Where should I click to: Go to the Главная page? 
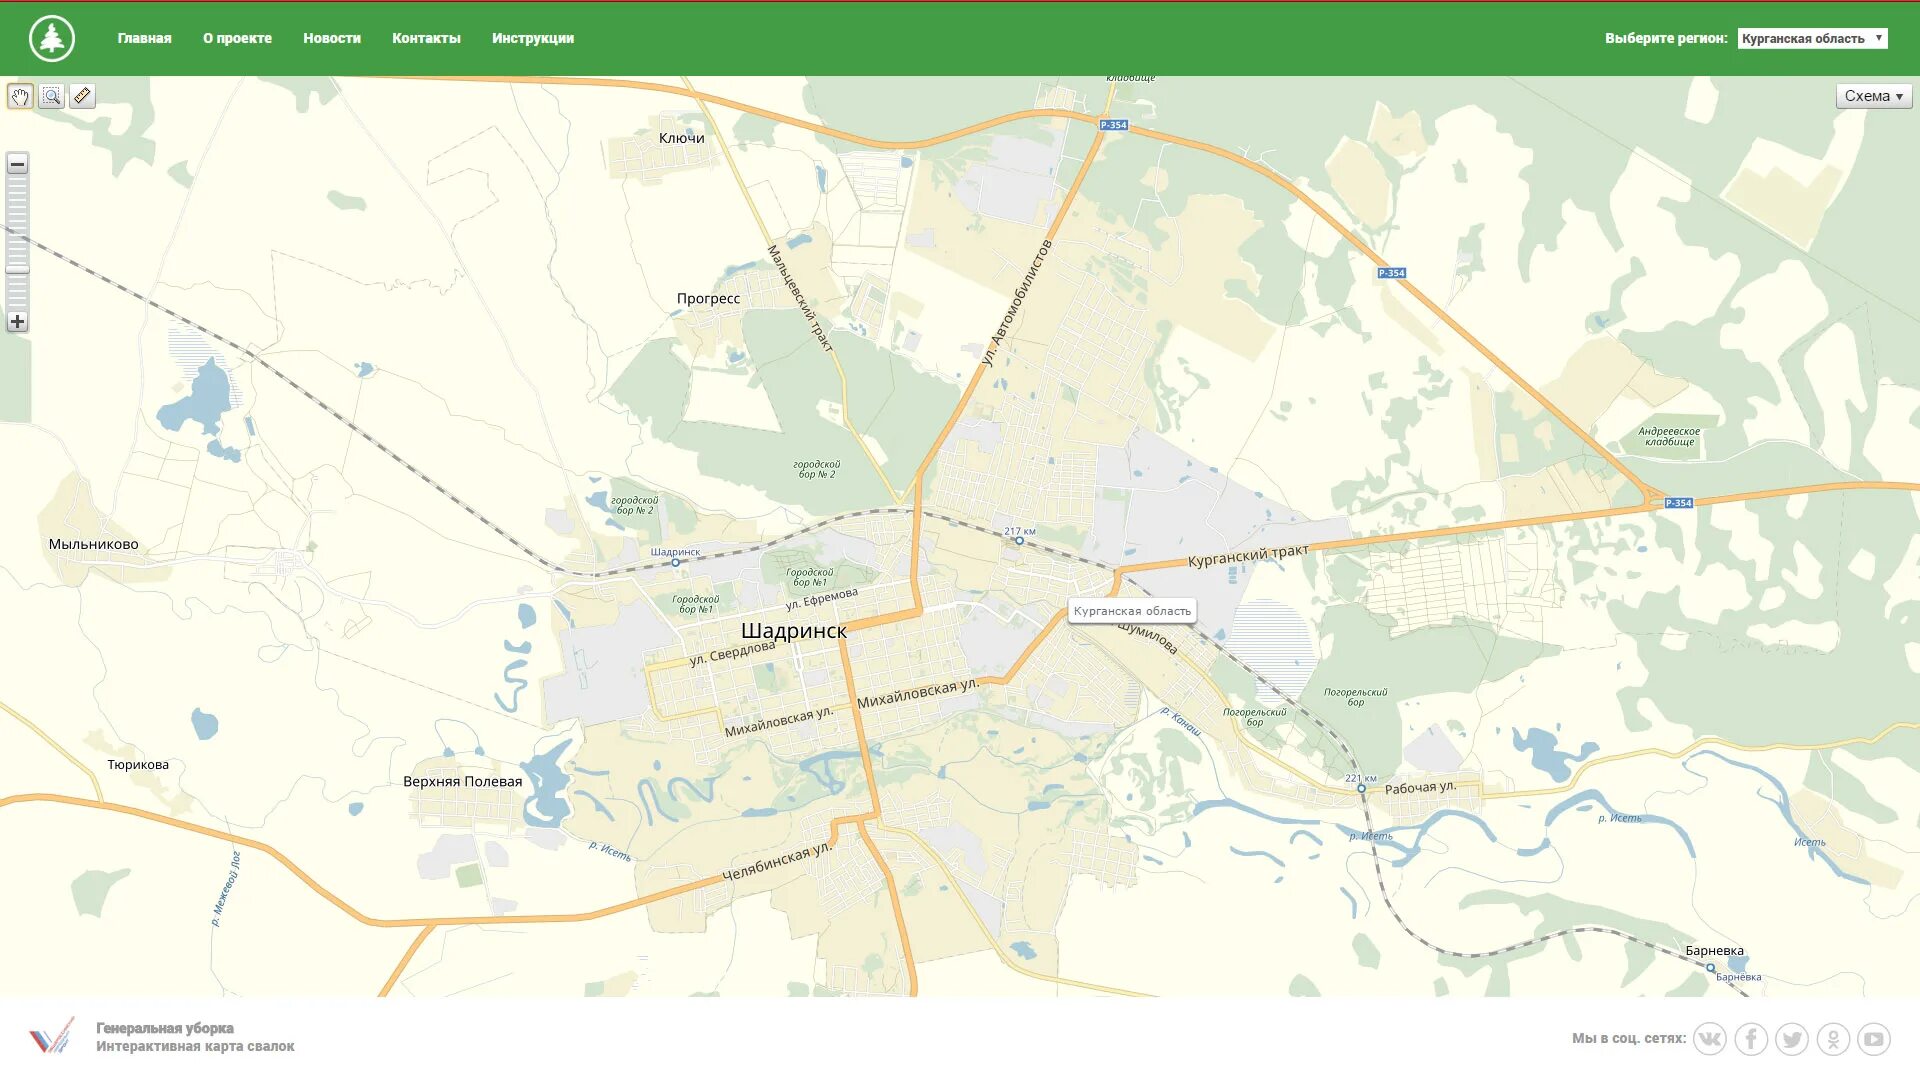(x=144, y=38)
